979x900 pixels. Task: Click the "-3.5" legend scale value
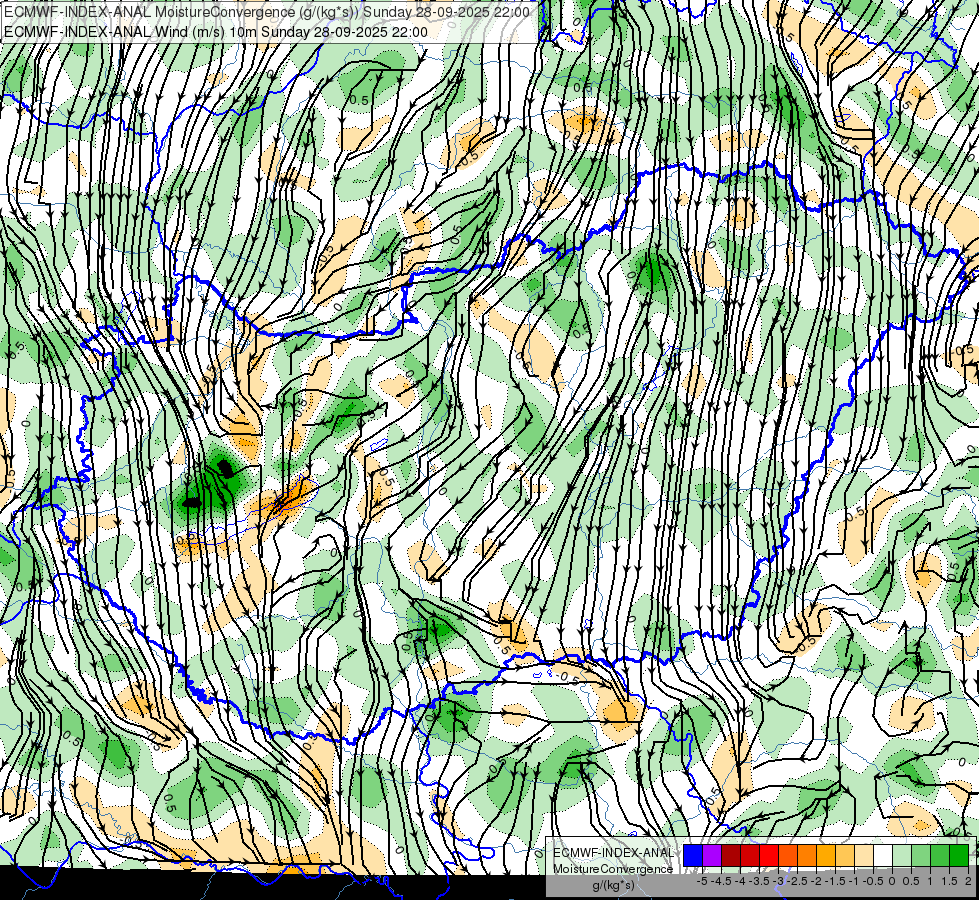(759, 881)
